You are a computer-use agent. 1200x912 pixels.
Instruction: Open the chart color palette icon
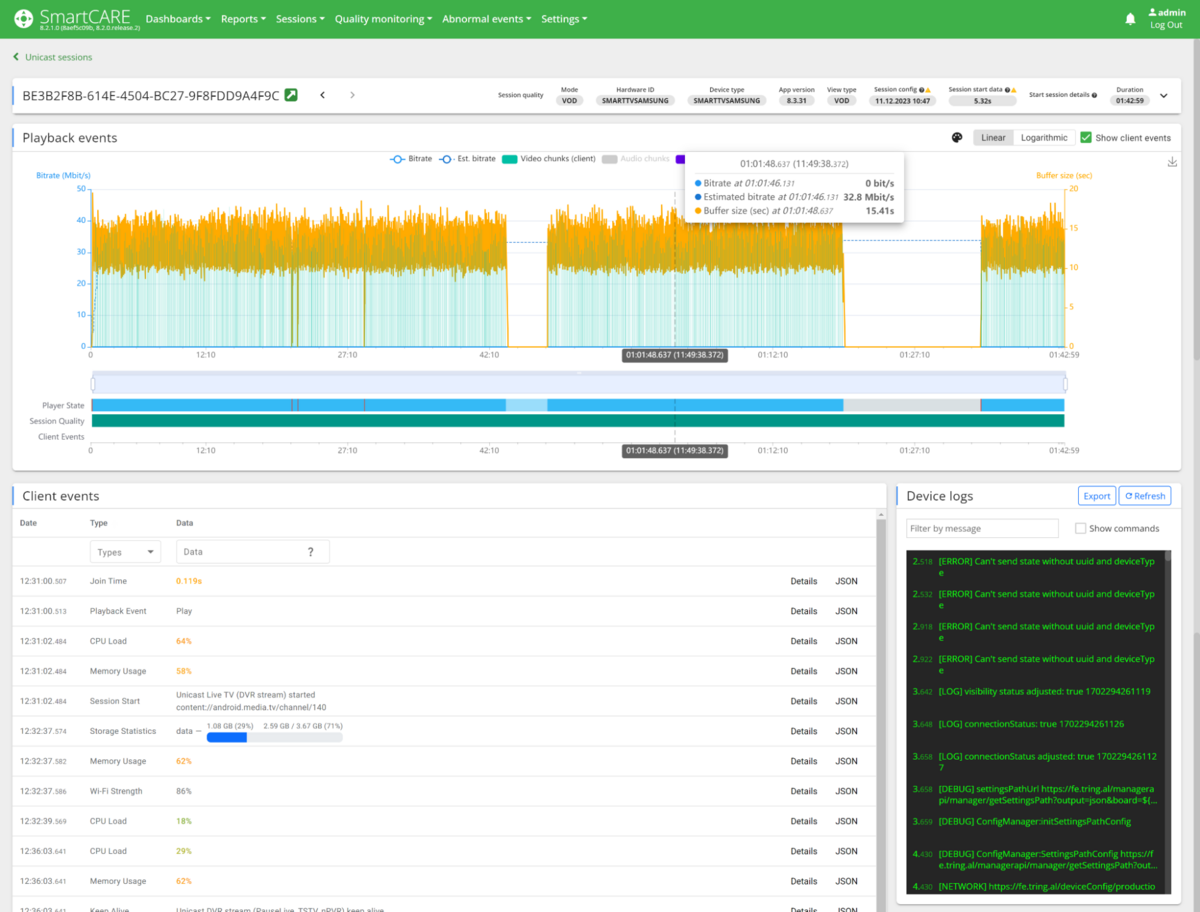(957, 138)
